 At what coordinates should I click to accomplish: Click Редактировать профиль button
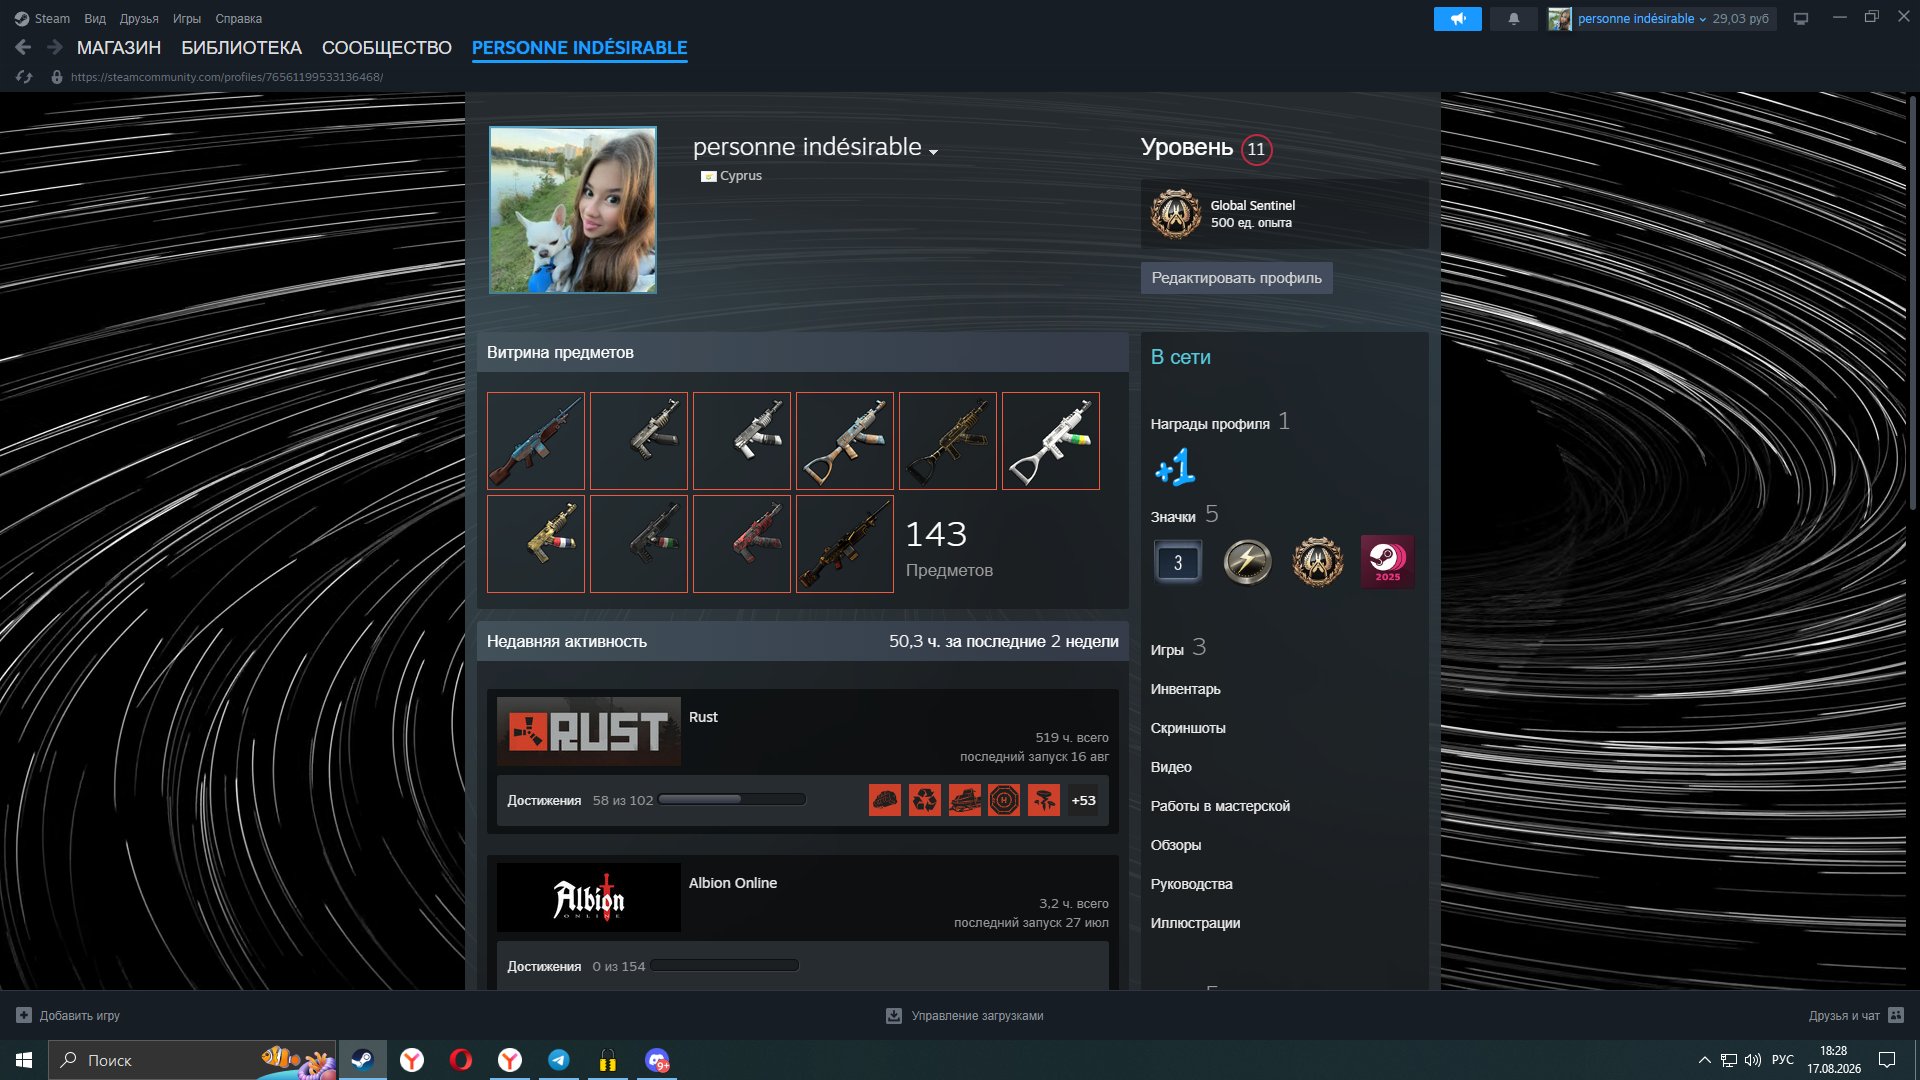coord(1236,278)
